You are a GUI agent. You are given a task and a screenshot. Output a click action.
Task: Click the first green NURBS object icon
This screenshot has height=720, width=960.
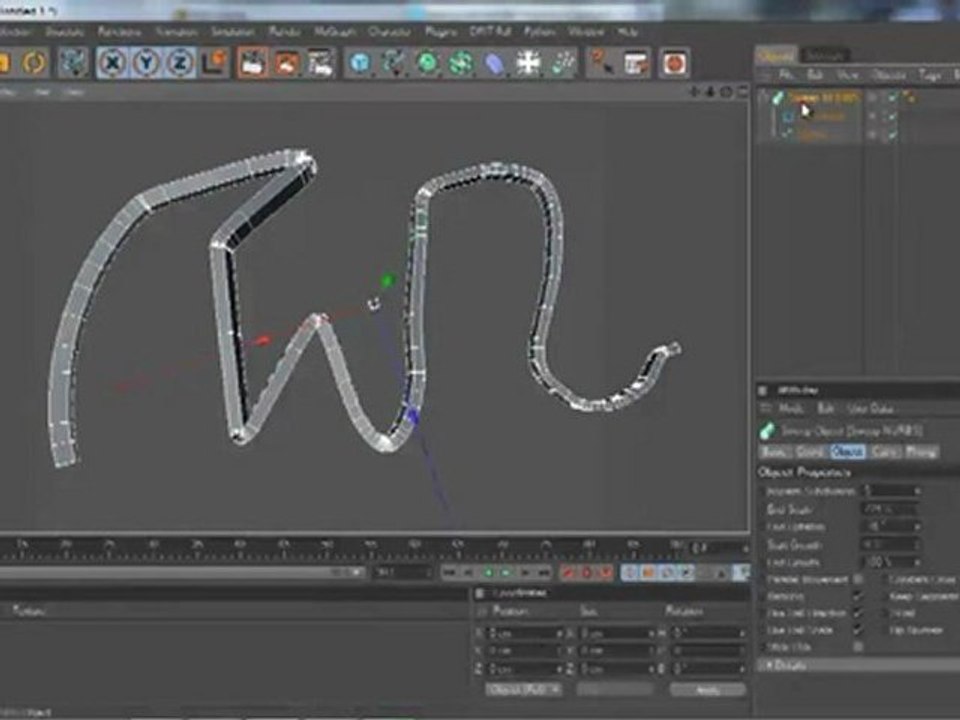click(427, 62)
